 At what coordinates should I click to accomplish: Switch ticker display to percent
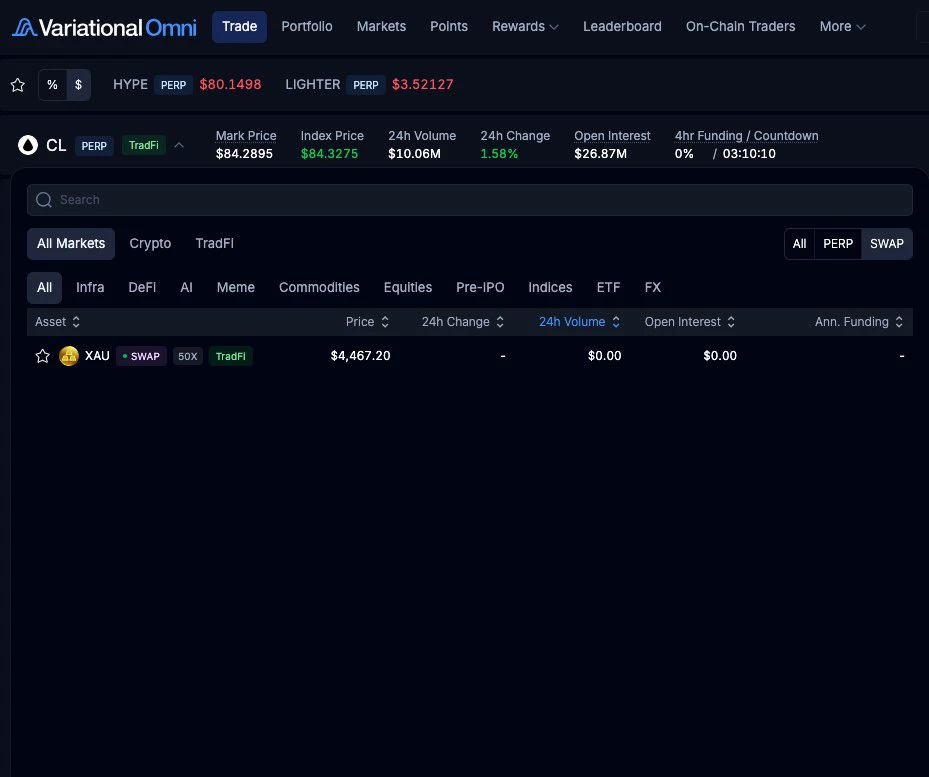tap(53, 85)
